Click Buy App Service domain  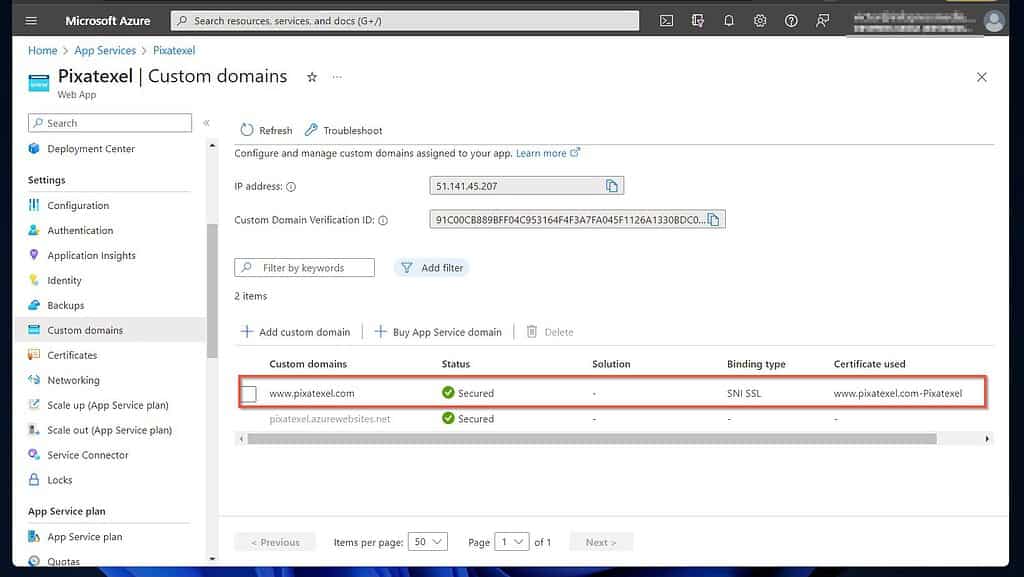(438, 332)
